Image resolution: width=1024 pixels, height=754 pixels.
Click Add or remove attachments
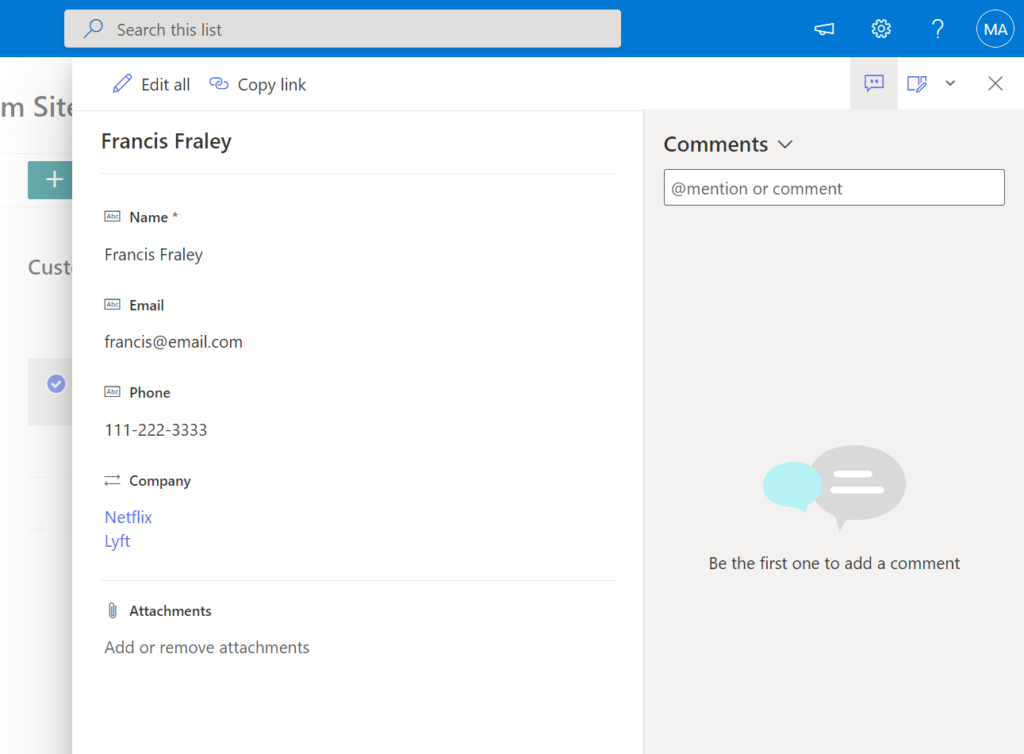207,647
